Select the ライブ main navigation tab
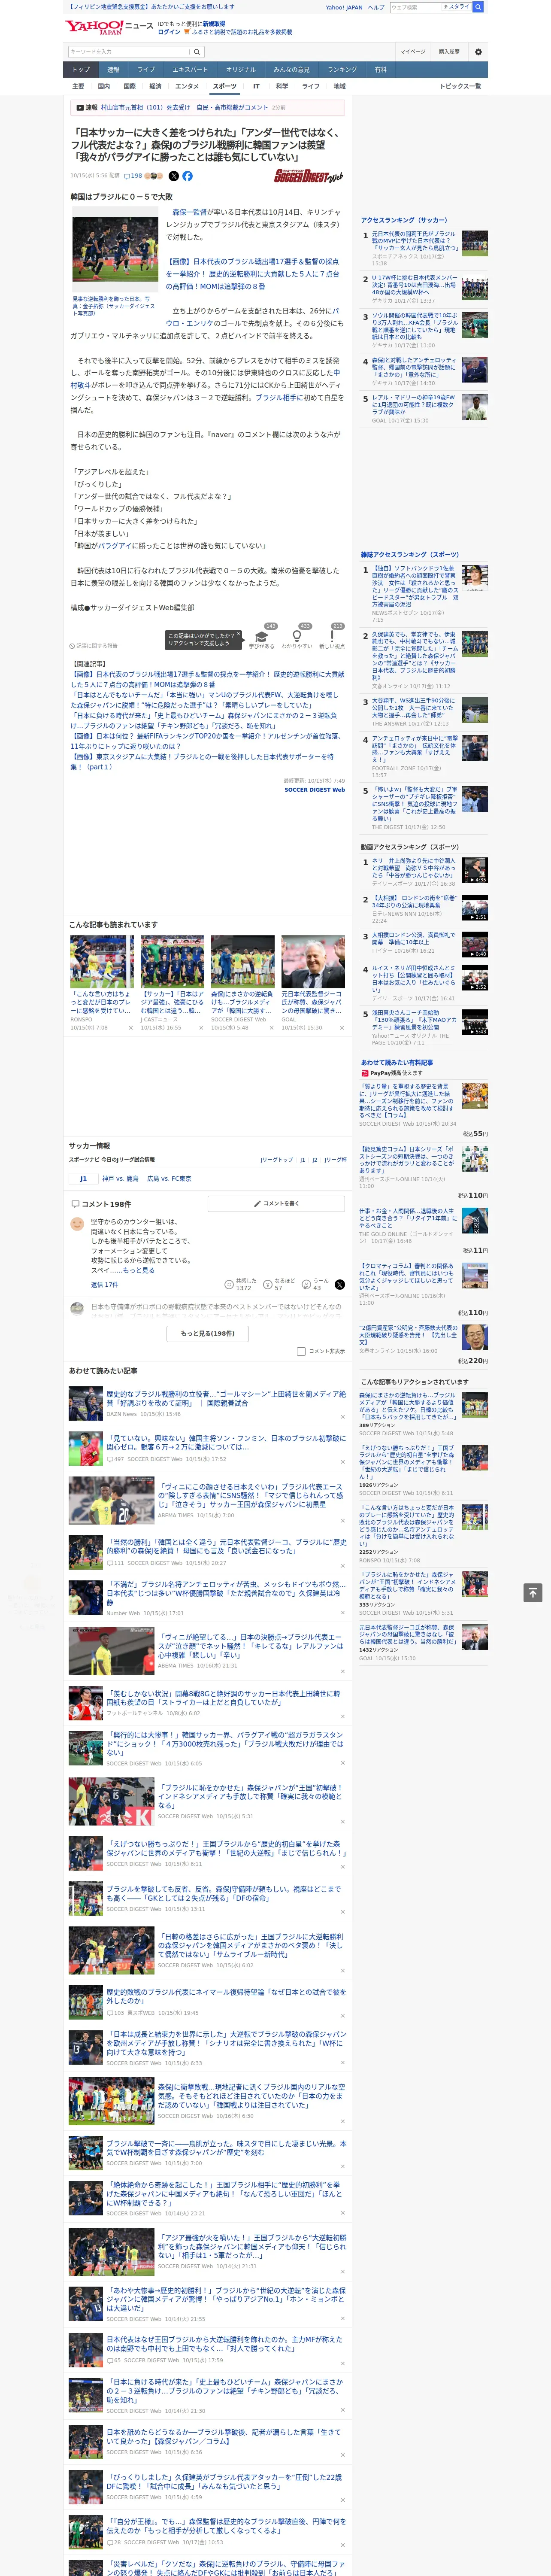The height and width of the screenshot is (2576, 551). pos(146,70)
